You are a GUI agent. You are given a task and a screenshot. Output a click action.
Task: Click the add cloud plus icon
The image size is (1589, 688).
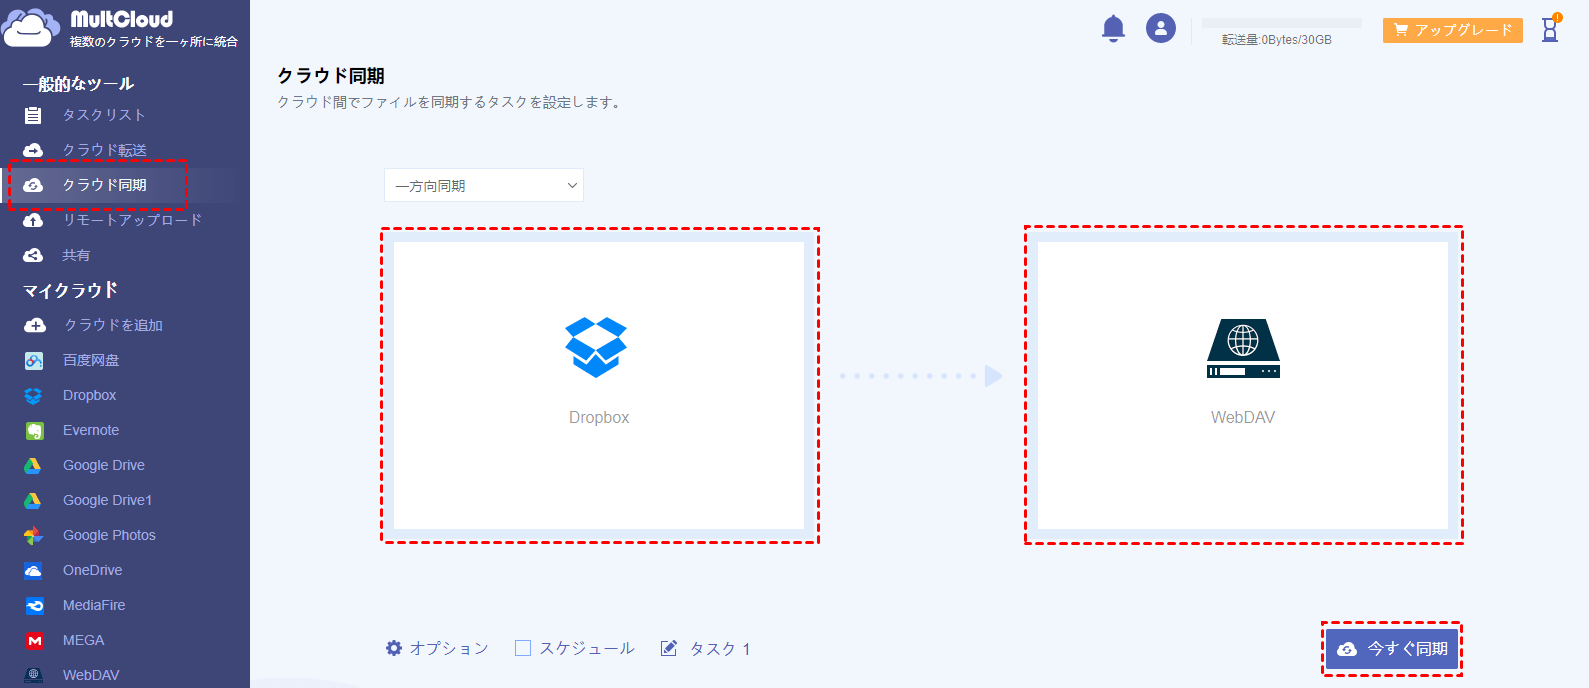[35, 325]
